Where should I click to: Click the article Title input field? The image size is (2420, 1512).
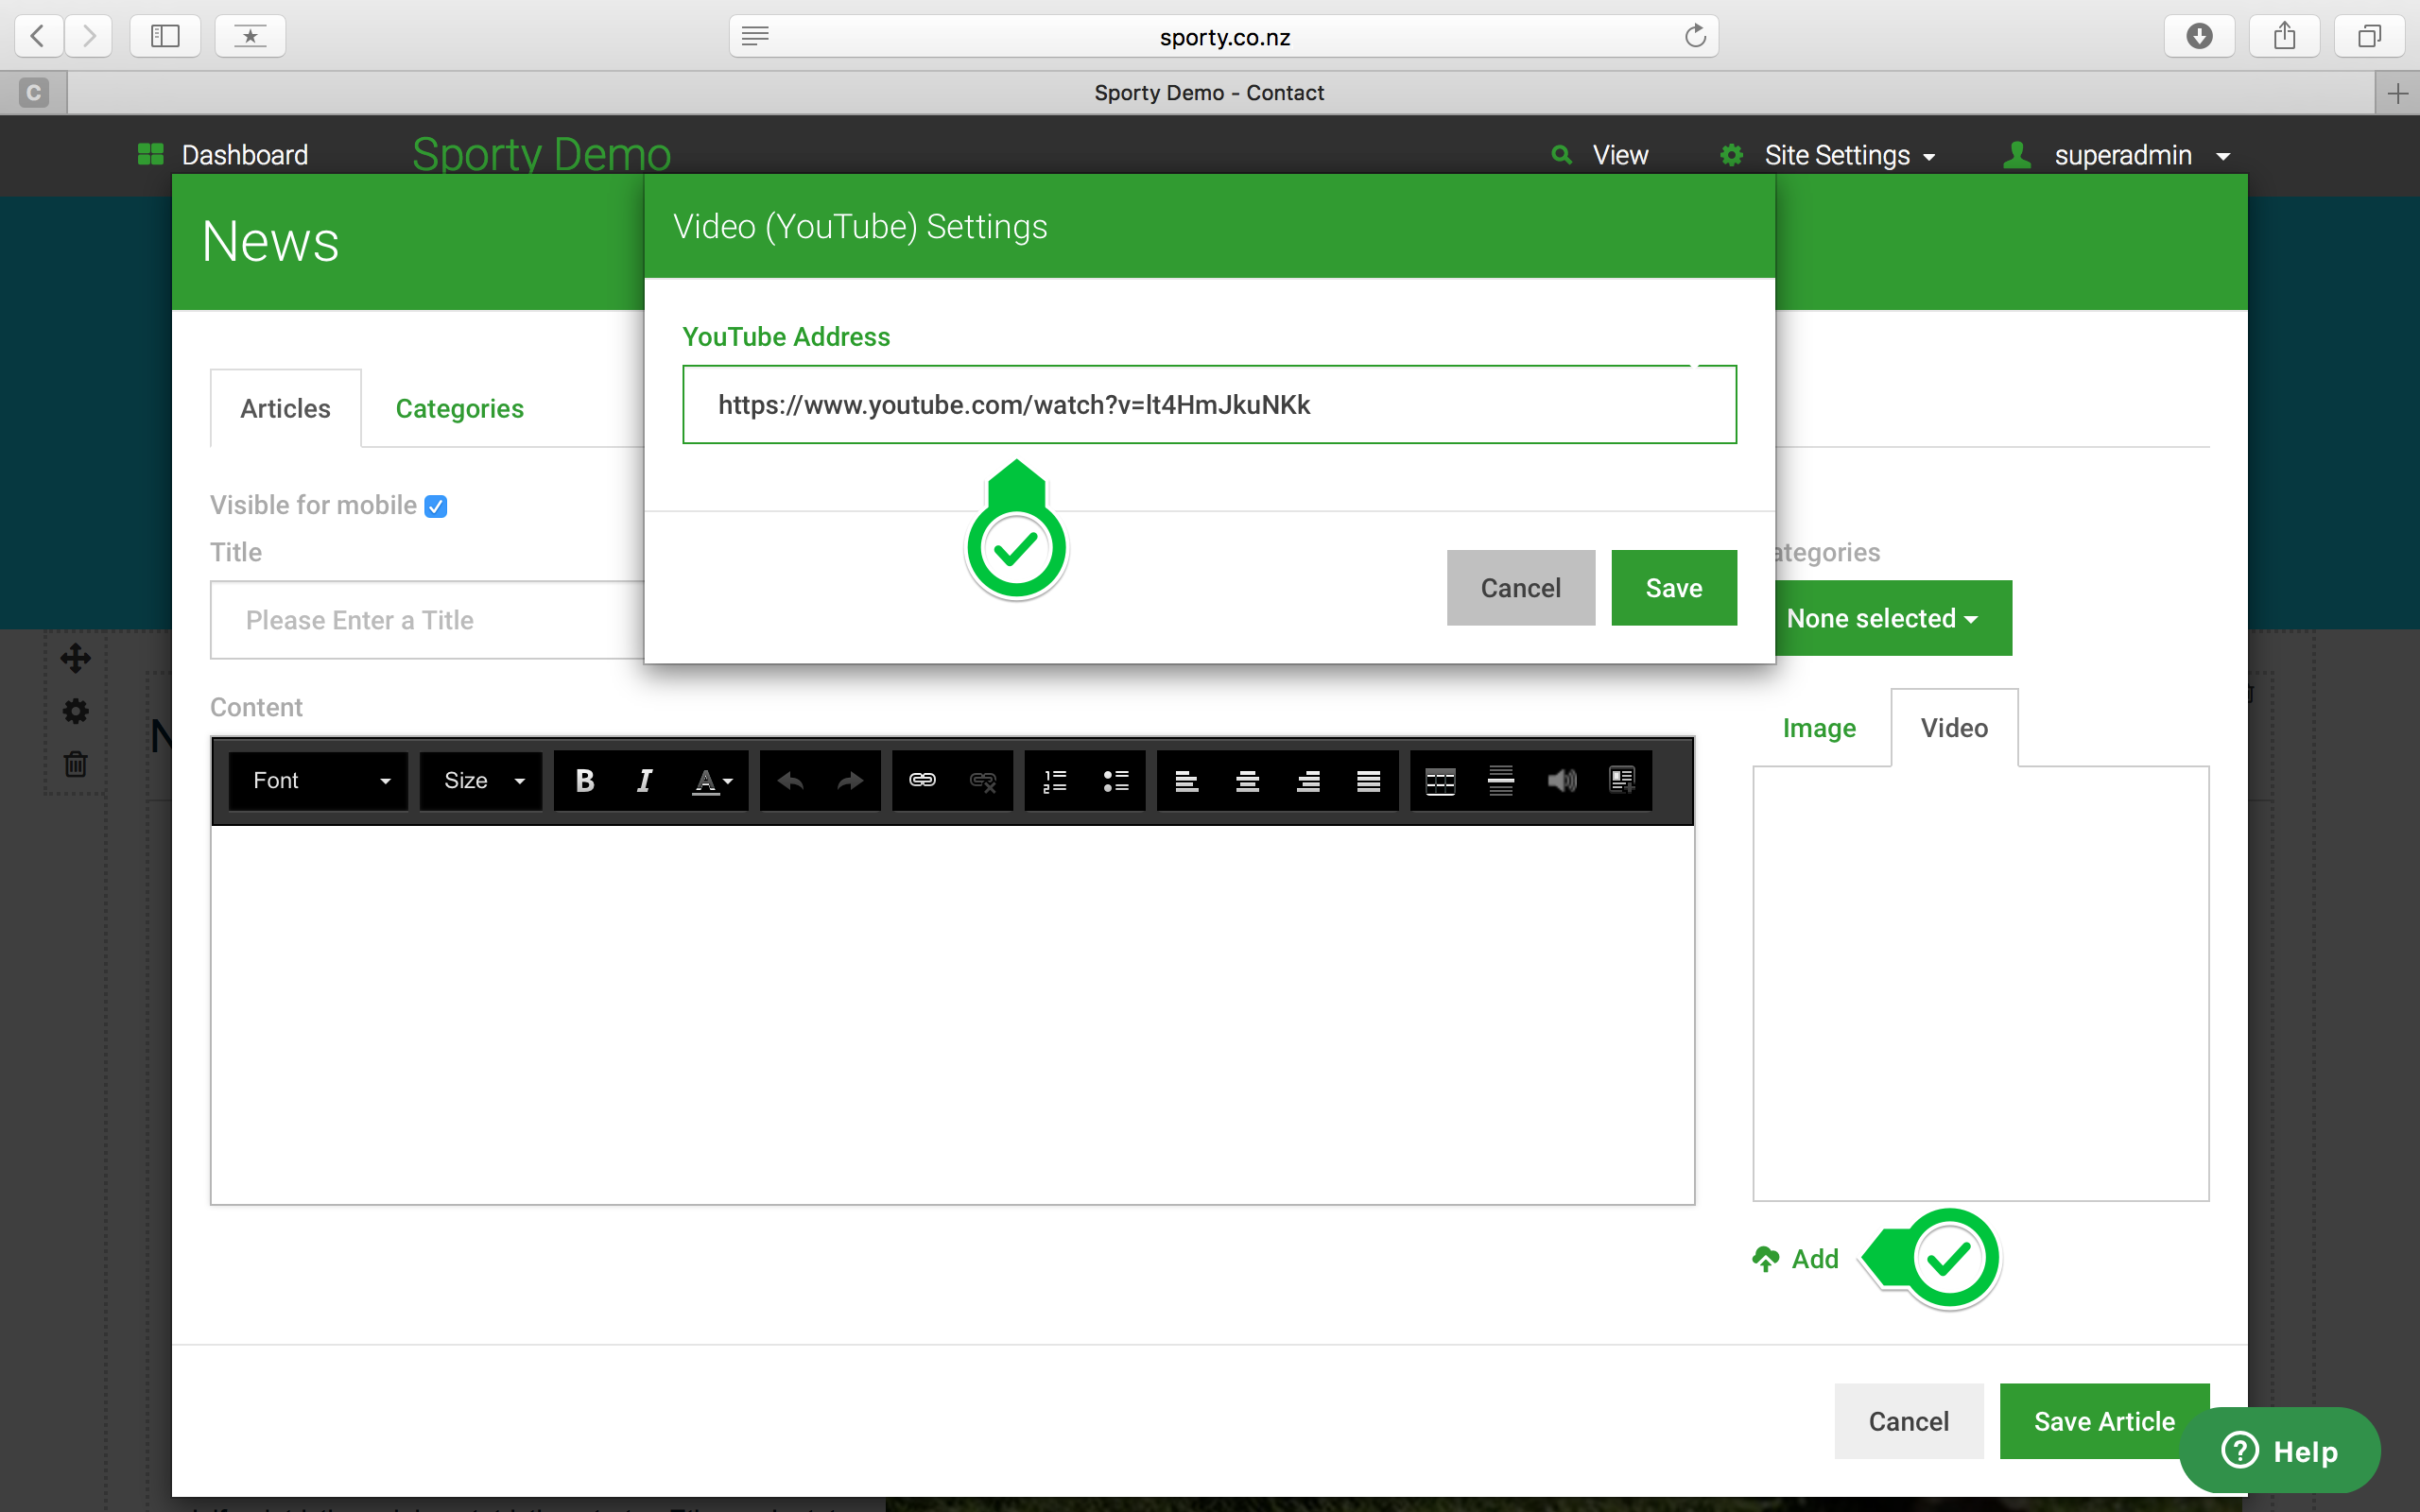(x=427, y=620)
